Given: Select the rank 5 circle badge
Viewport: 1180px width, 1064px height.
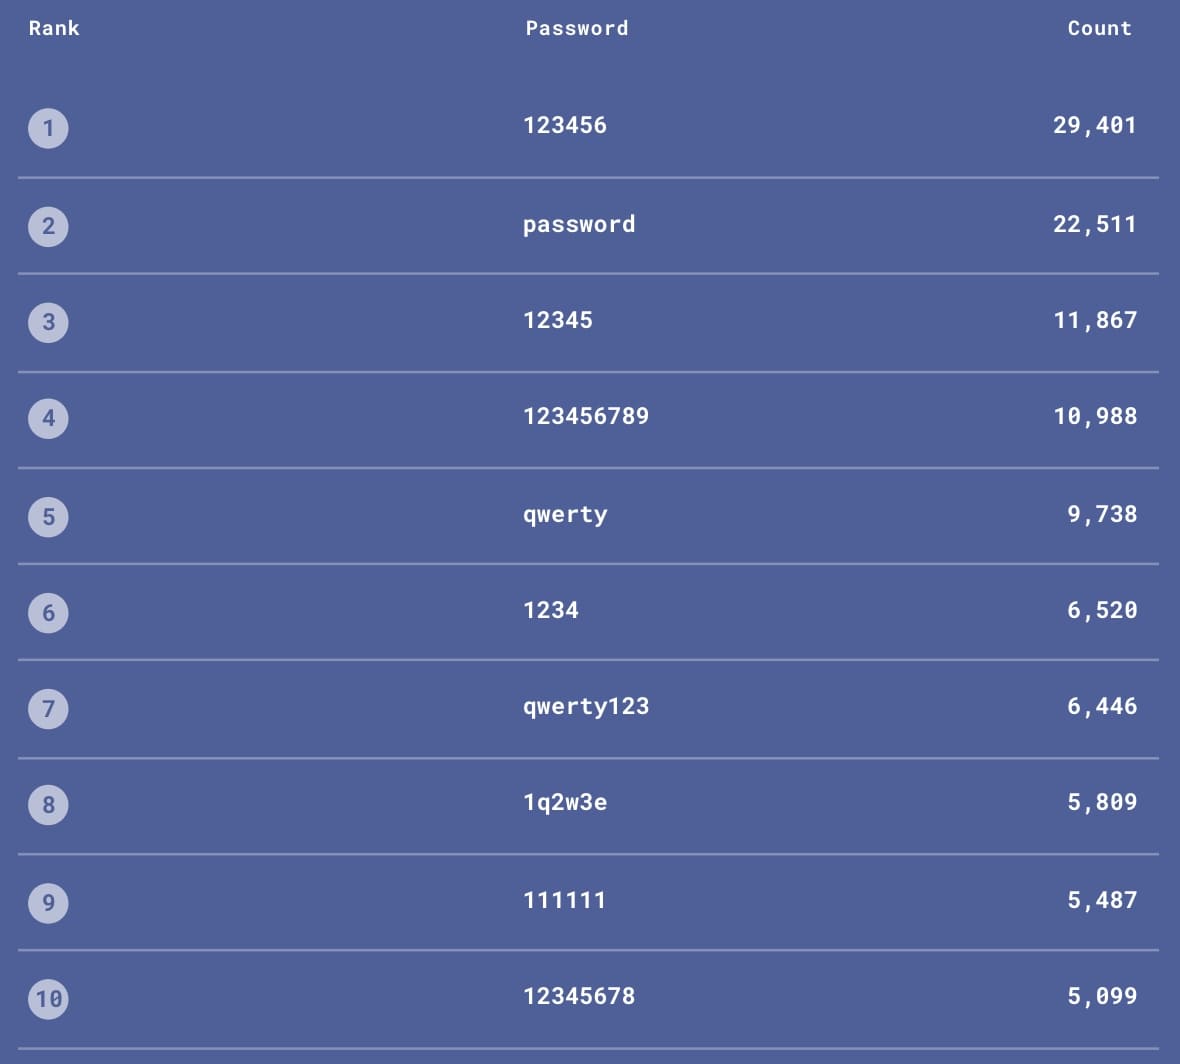Looking at the screenshot, I should [x=48, y=517].
